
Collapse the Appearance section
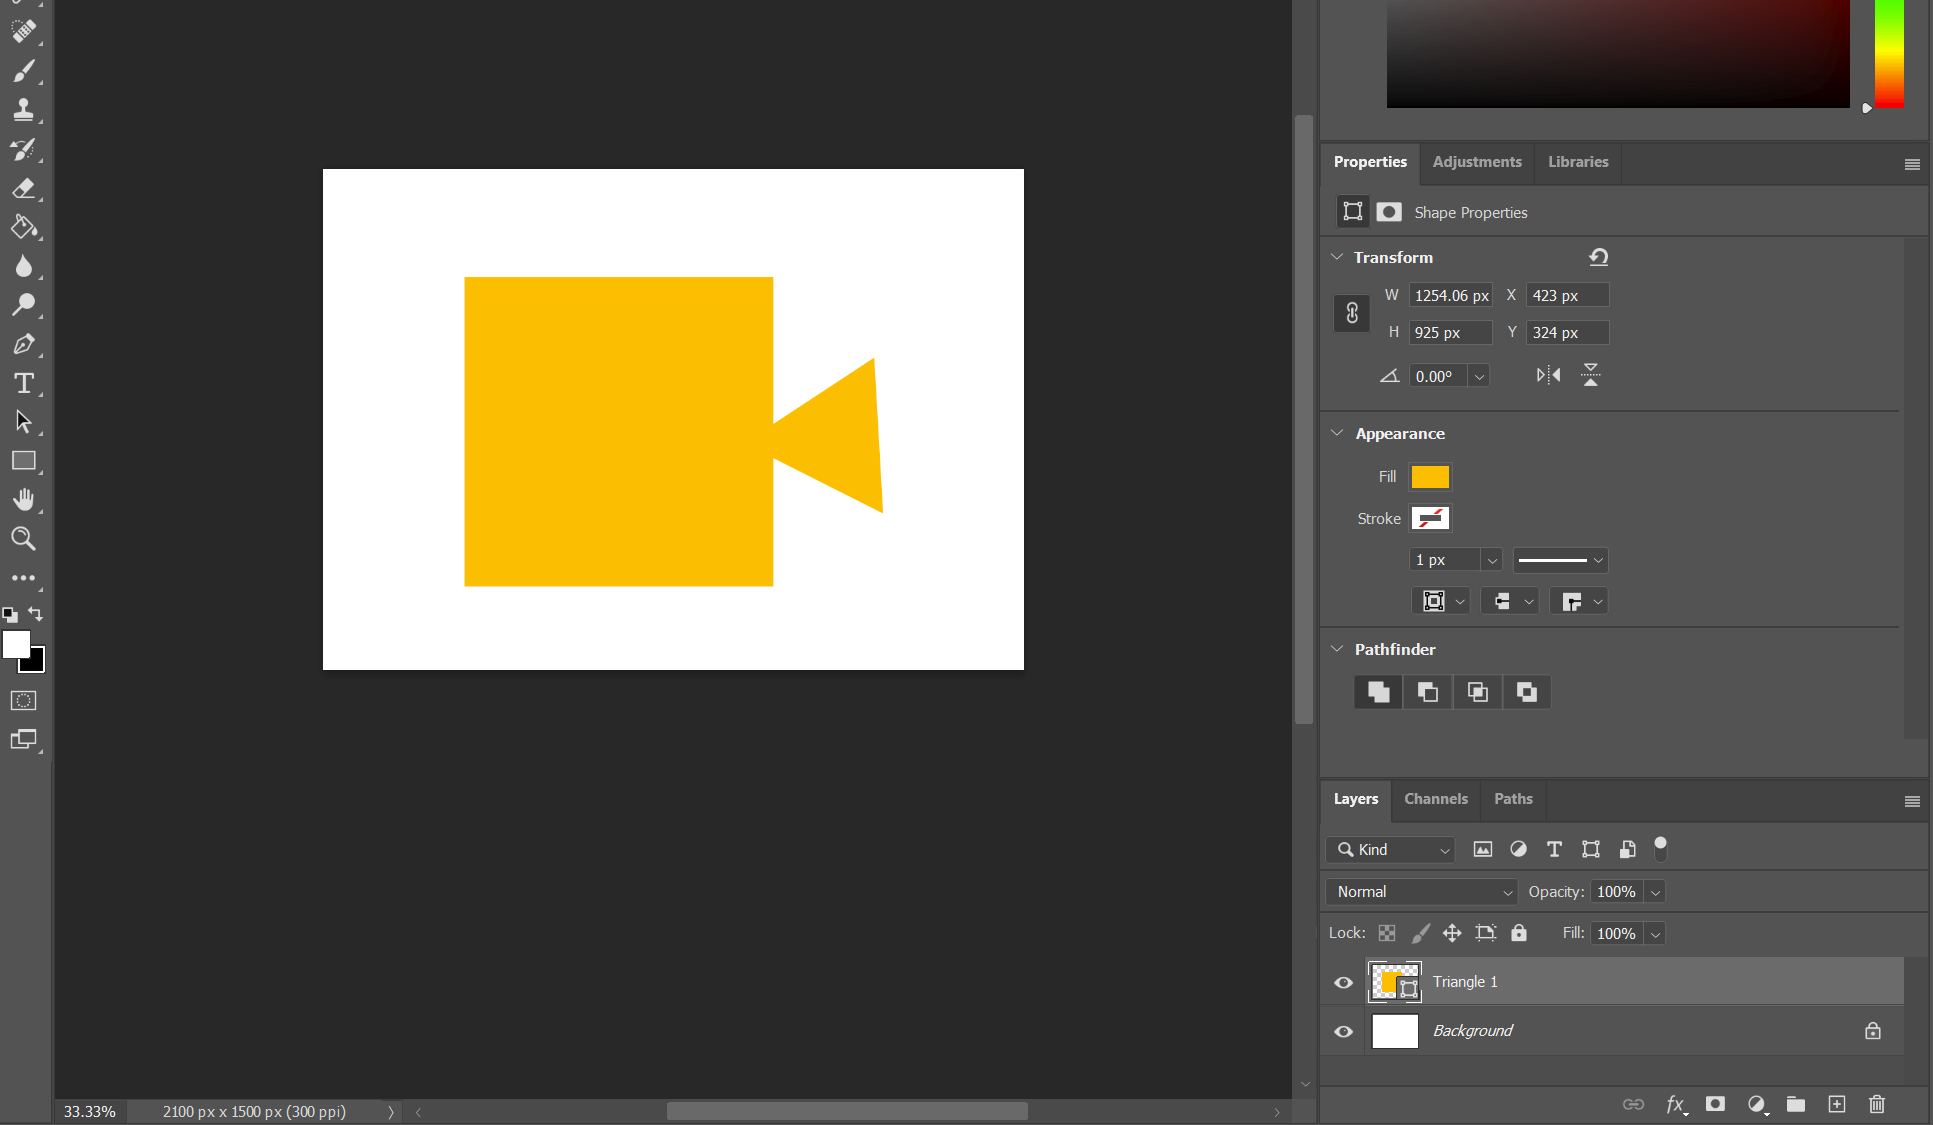[x=1337, y=433]
